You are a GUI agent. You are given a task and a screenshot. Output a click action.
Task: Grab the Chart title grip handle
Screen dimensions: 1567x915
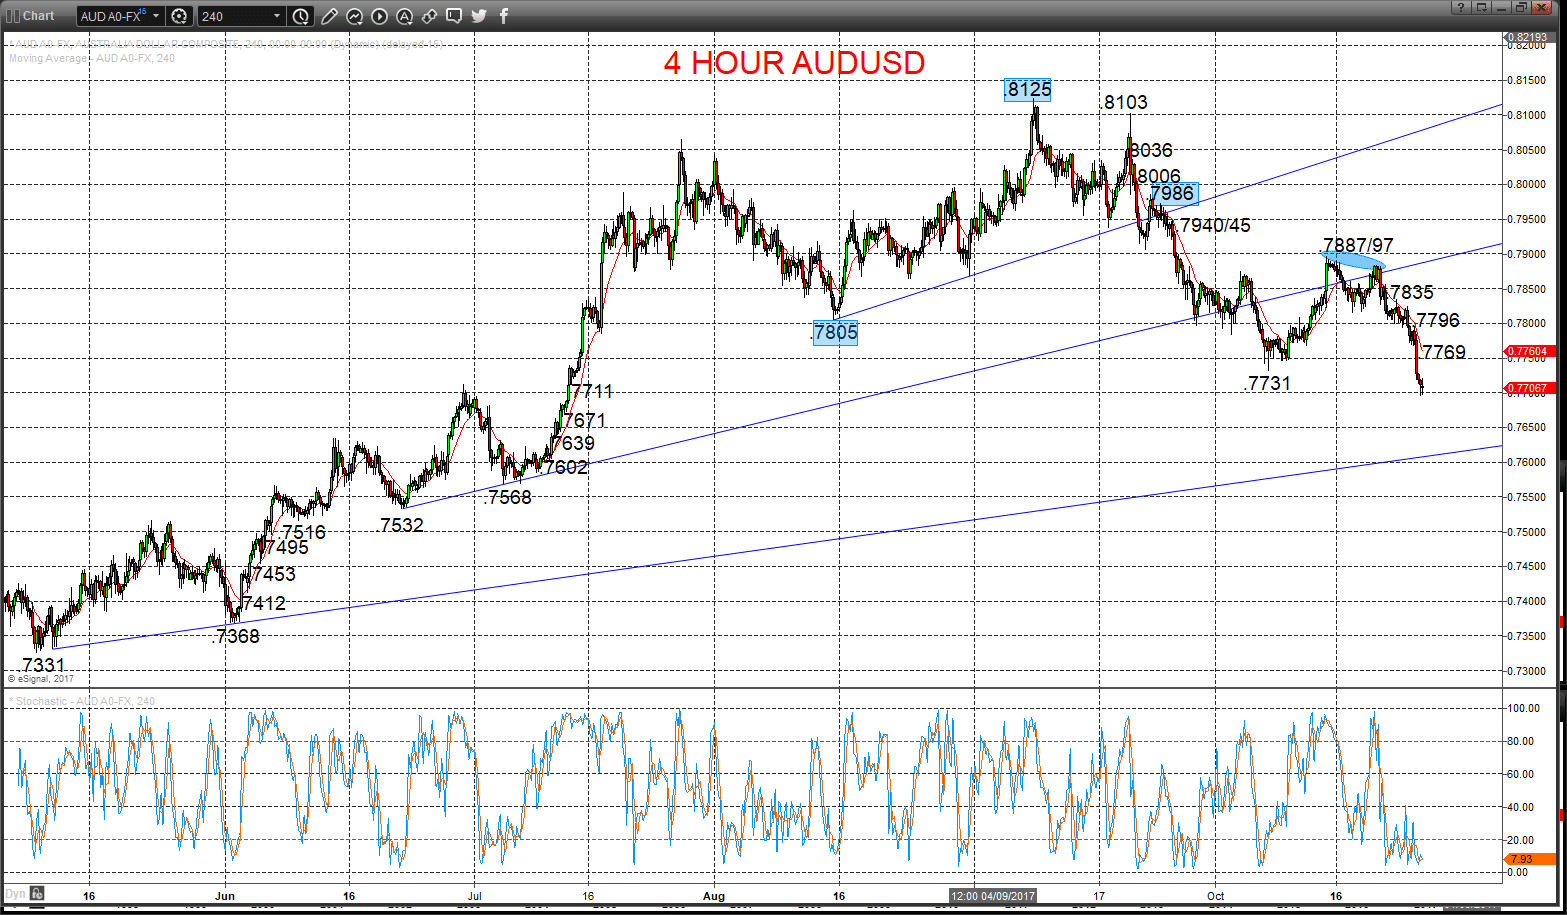(11, 16)
